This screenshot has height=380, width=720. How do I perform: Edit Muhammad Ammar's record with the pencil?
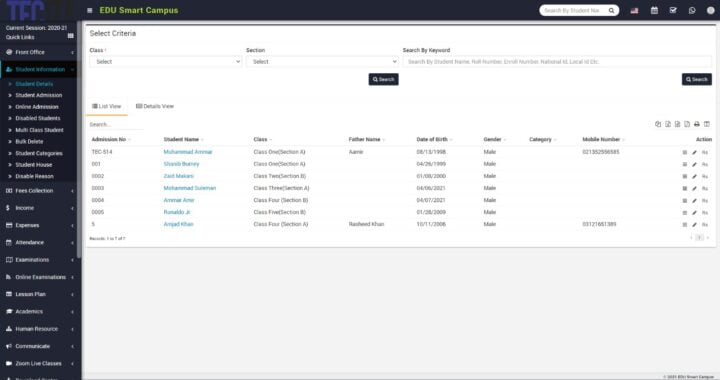(x=694, y=152)
